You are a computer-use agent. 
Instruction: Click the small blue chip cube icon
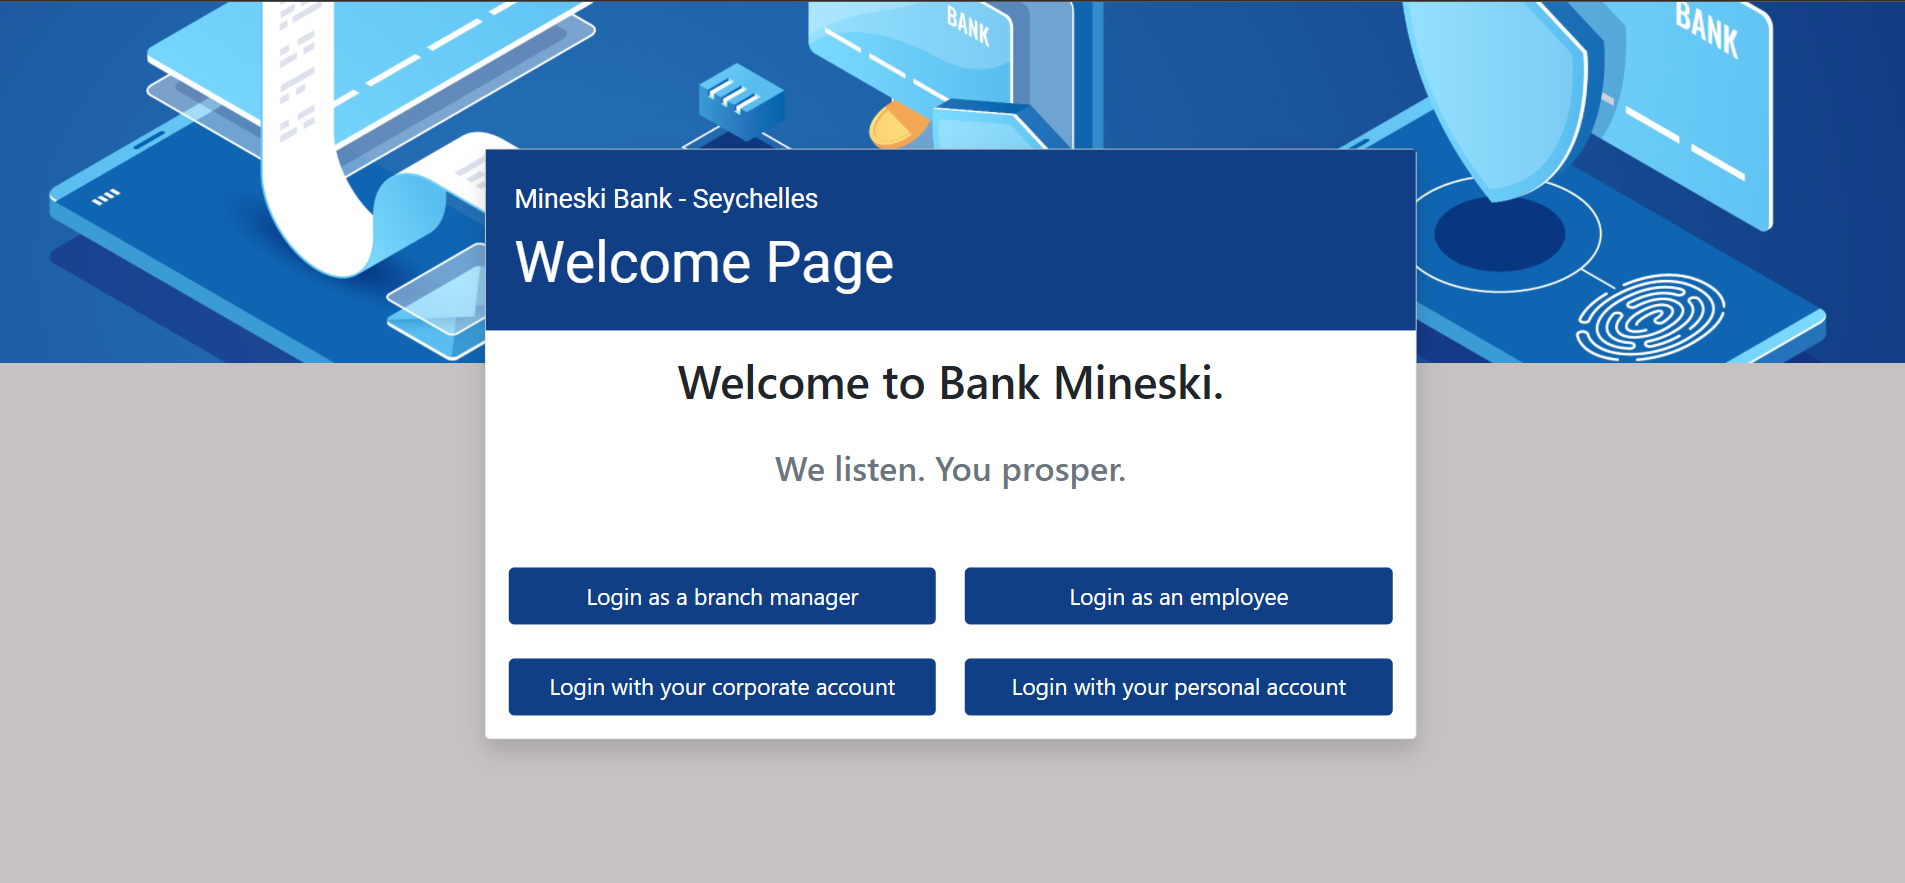coord(741,102)
